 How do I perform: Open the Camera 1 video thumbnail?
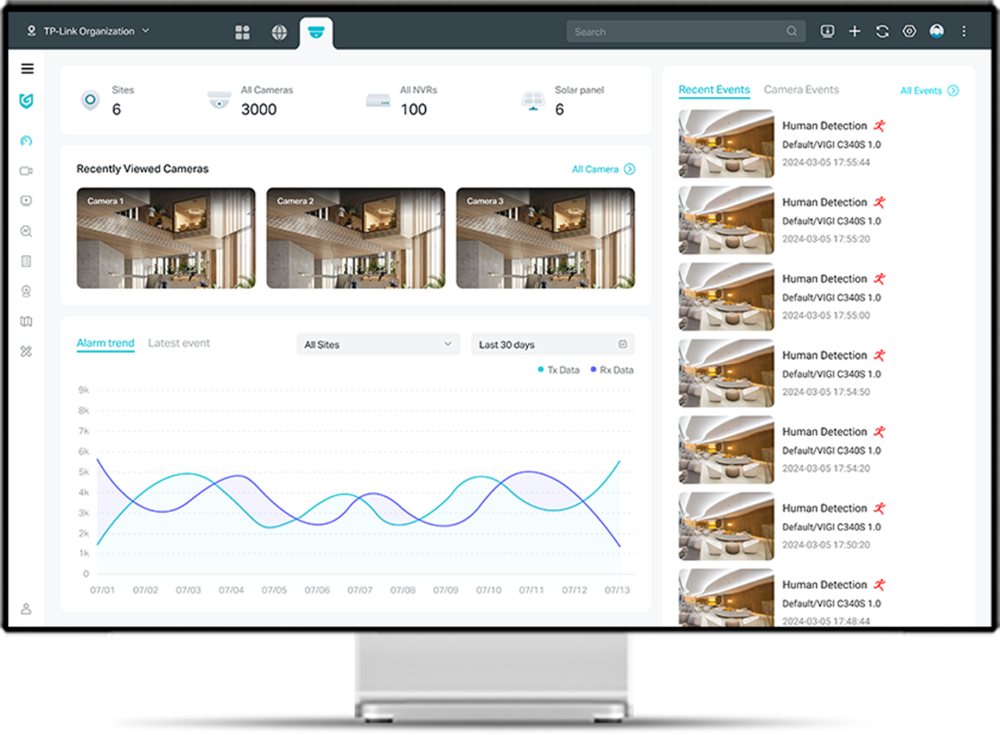pos(165,237)
